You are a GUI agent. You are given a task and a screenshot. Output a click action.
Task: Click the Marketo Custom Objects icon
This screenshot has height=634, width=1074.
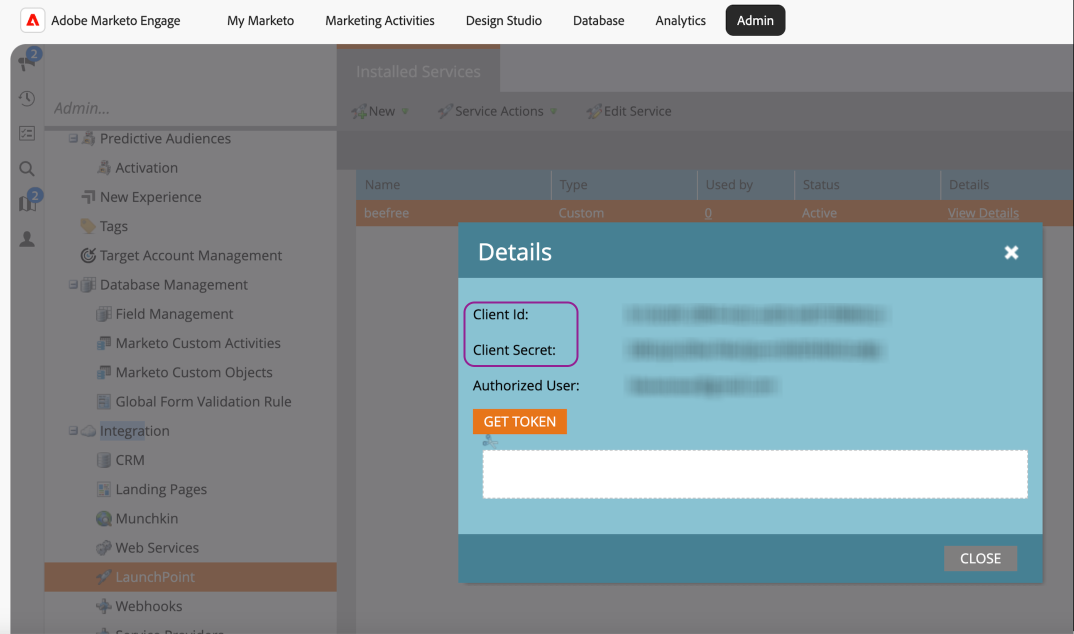[x=104, y=372]
